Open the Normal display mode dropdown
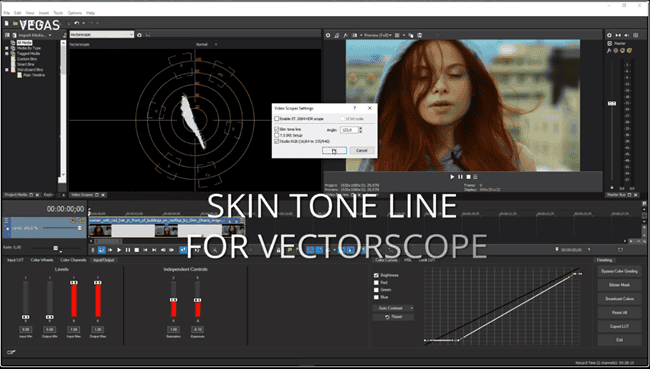Viewport: 650px width, 369px height. (x=206, y=44)
